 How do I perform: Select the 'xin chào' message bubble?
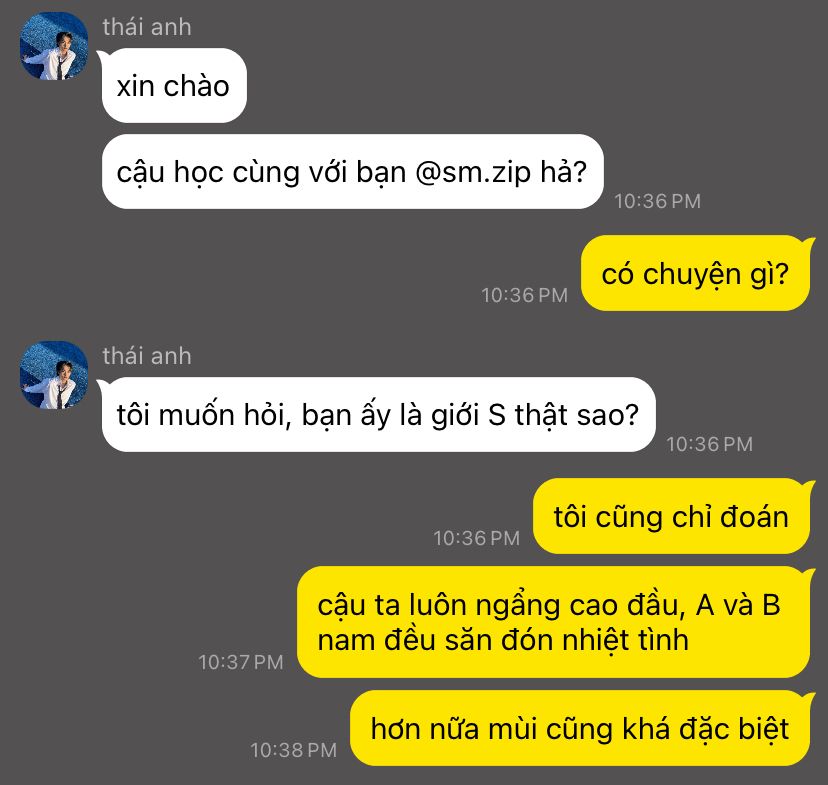(174, 86)
